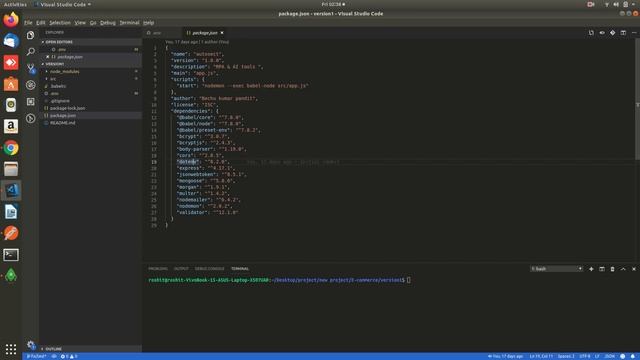Open the Selection menu
The width and height of the screenshot is (640, 360).
click(60, 22)
